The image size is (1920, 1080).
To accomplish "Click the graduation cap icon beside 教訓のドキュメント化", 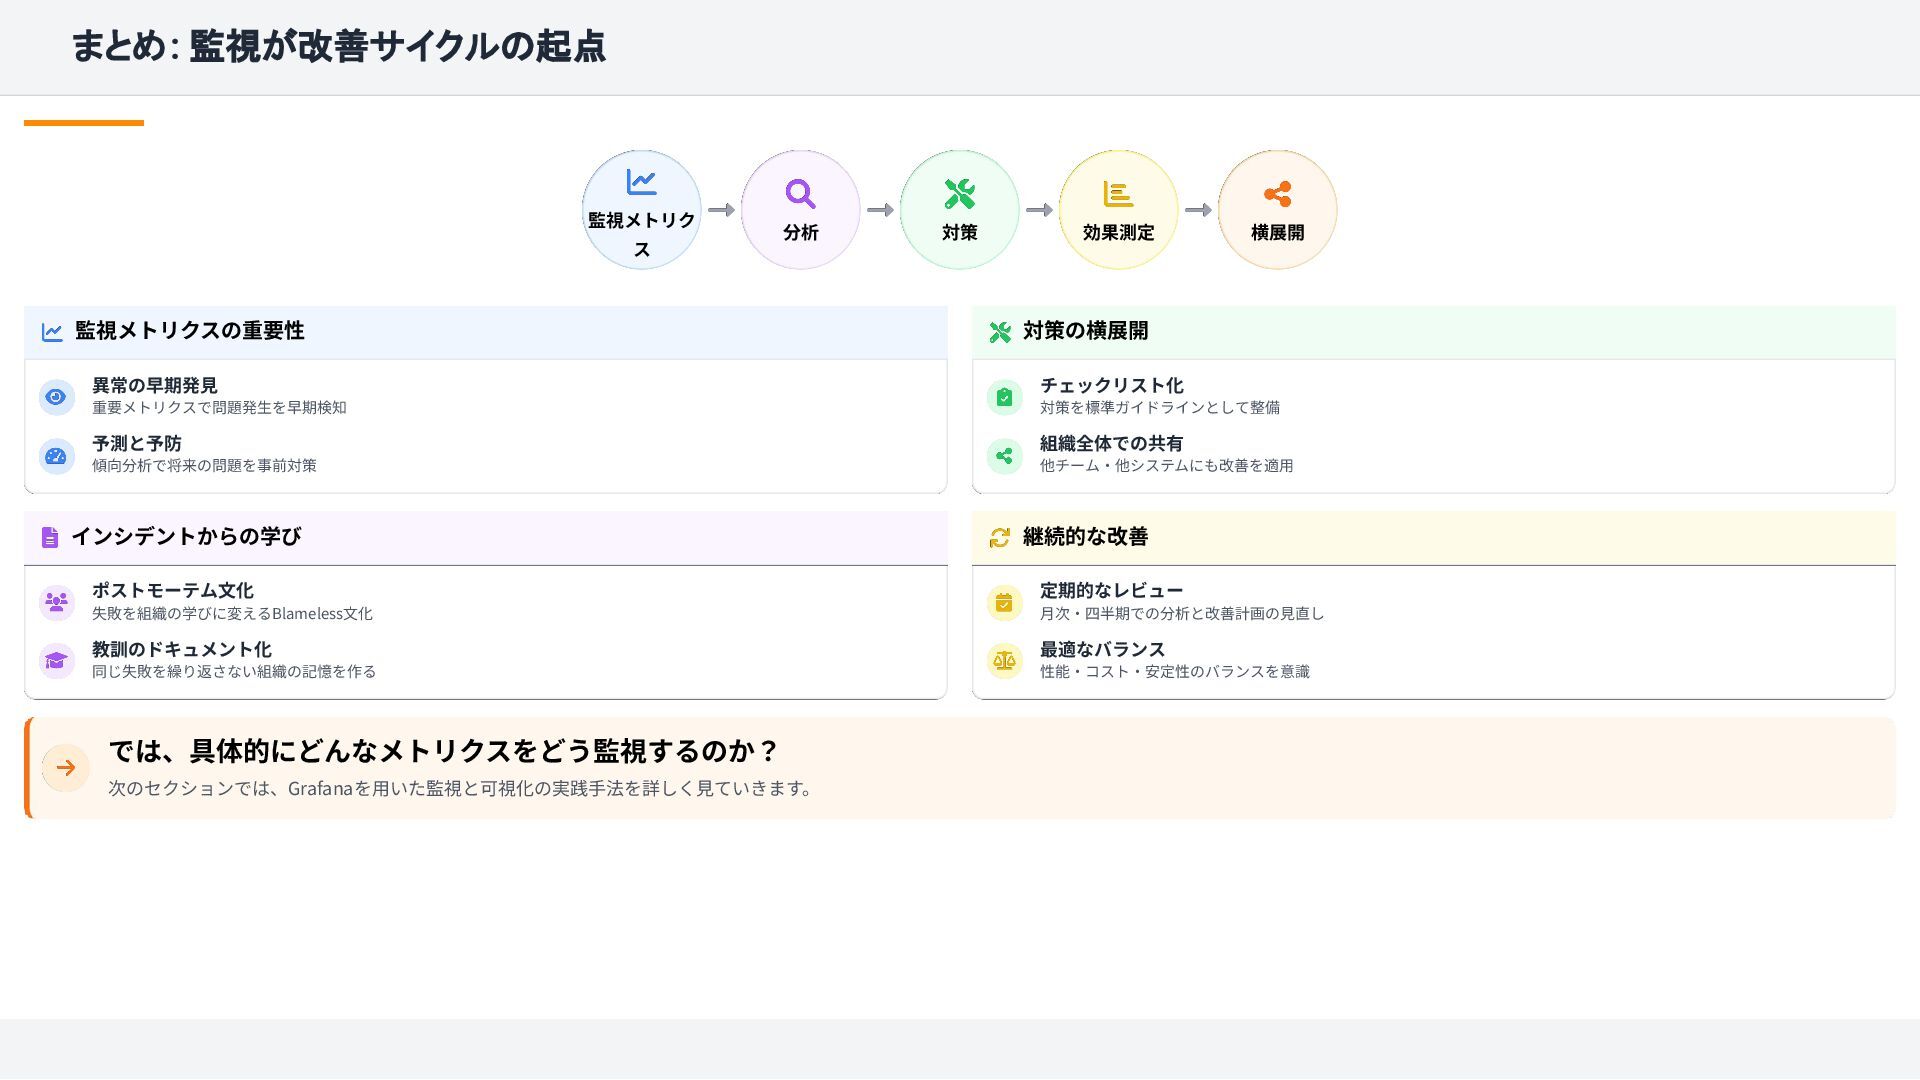I will (56, 661).
